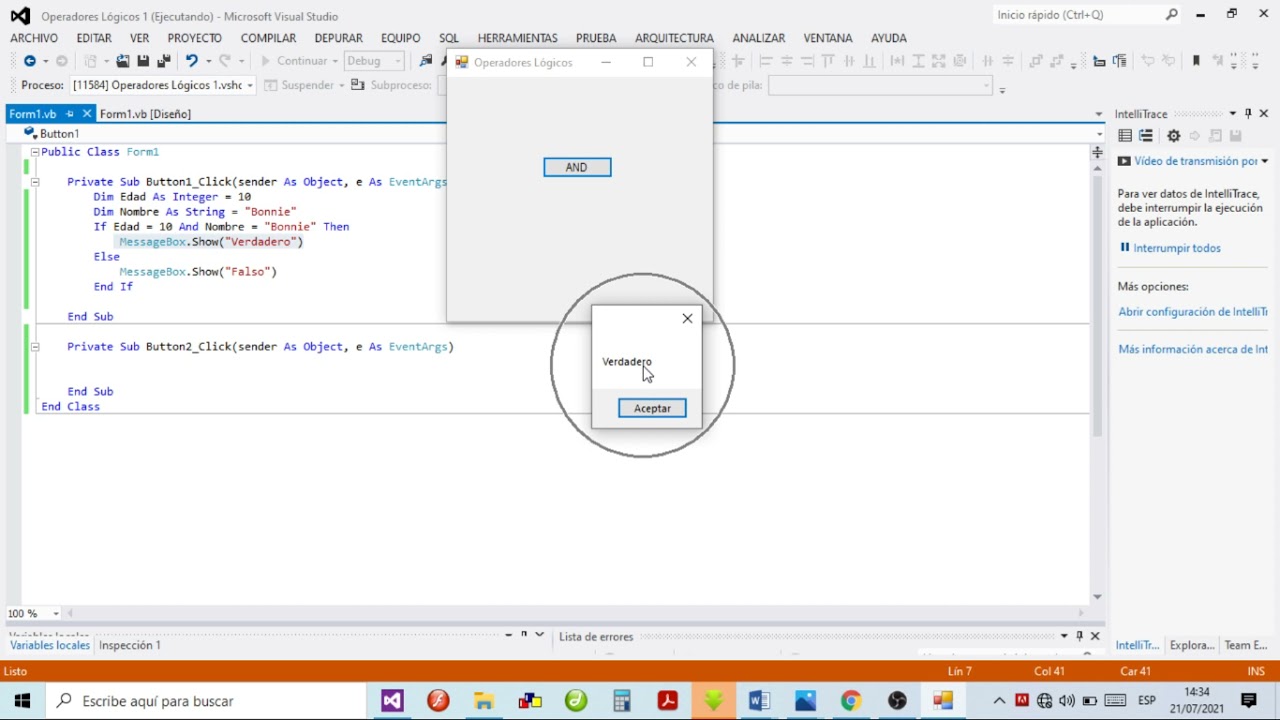This screenshot has height=720, width=1280.
Task: Pin the IntelliTrace panel with pushpin
Action: [x=1248, y=114]
